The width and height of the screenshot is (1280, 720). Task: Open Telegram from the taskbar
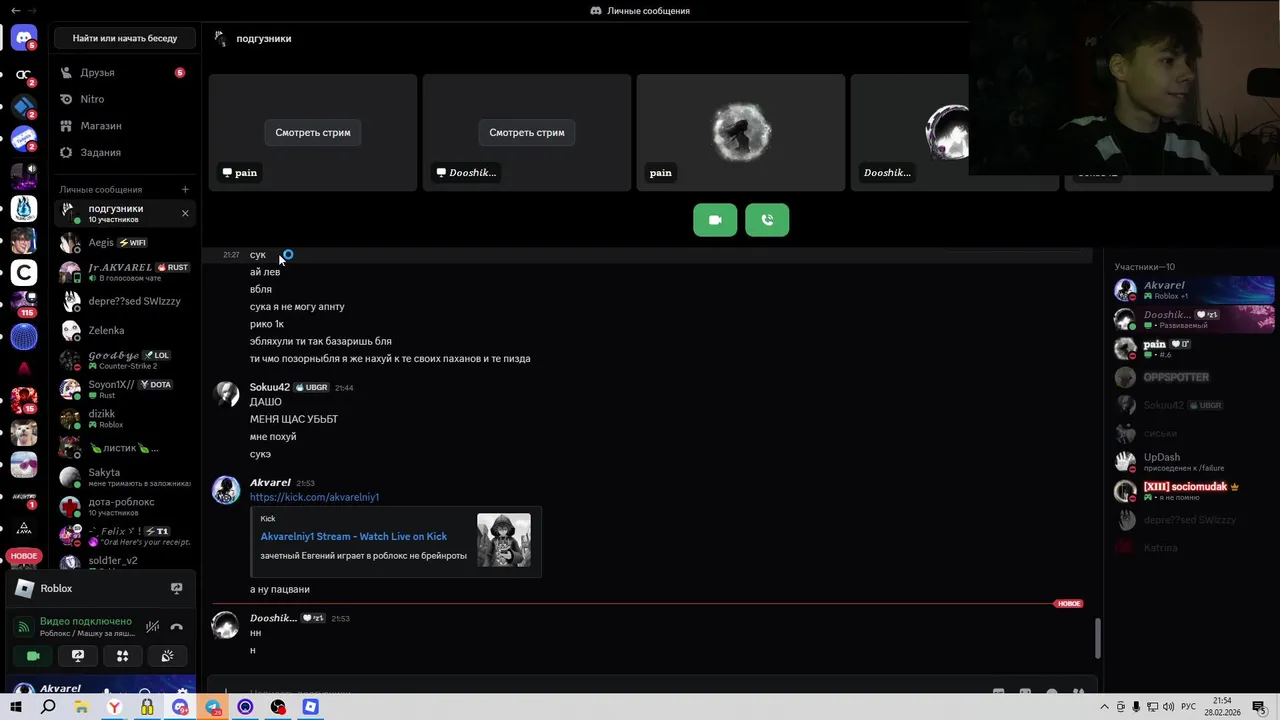(213, 707)
